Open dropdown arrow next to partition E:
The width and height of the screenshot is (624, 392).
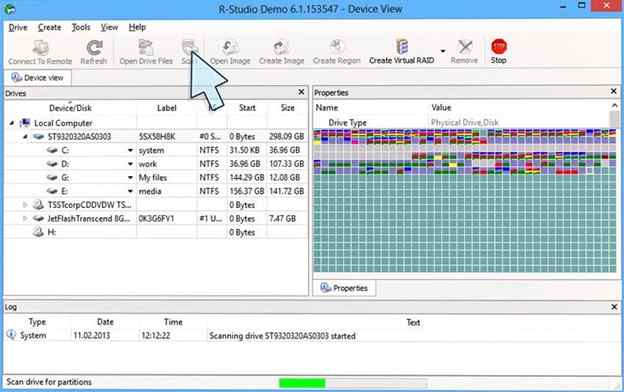[x=130, y=191]
